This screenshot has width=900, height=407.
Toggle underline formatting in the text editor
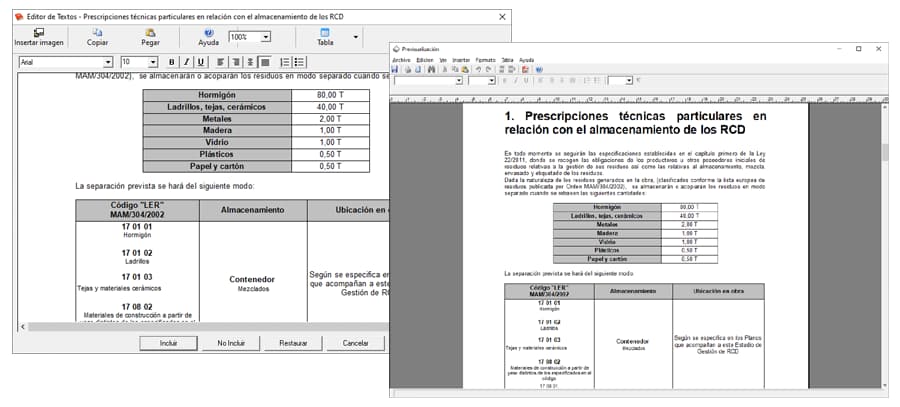click(201, 62)
